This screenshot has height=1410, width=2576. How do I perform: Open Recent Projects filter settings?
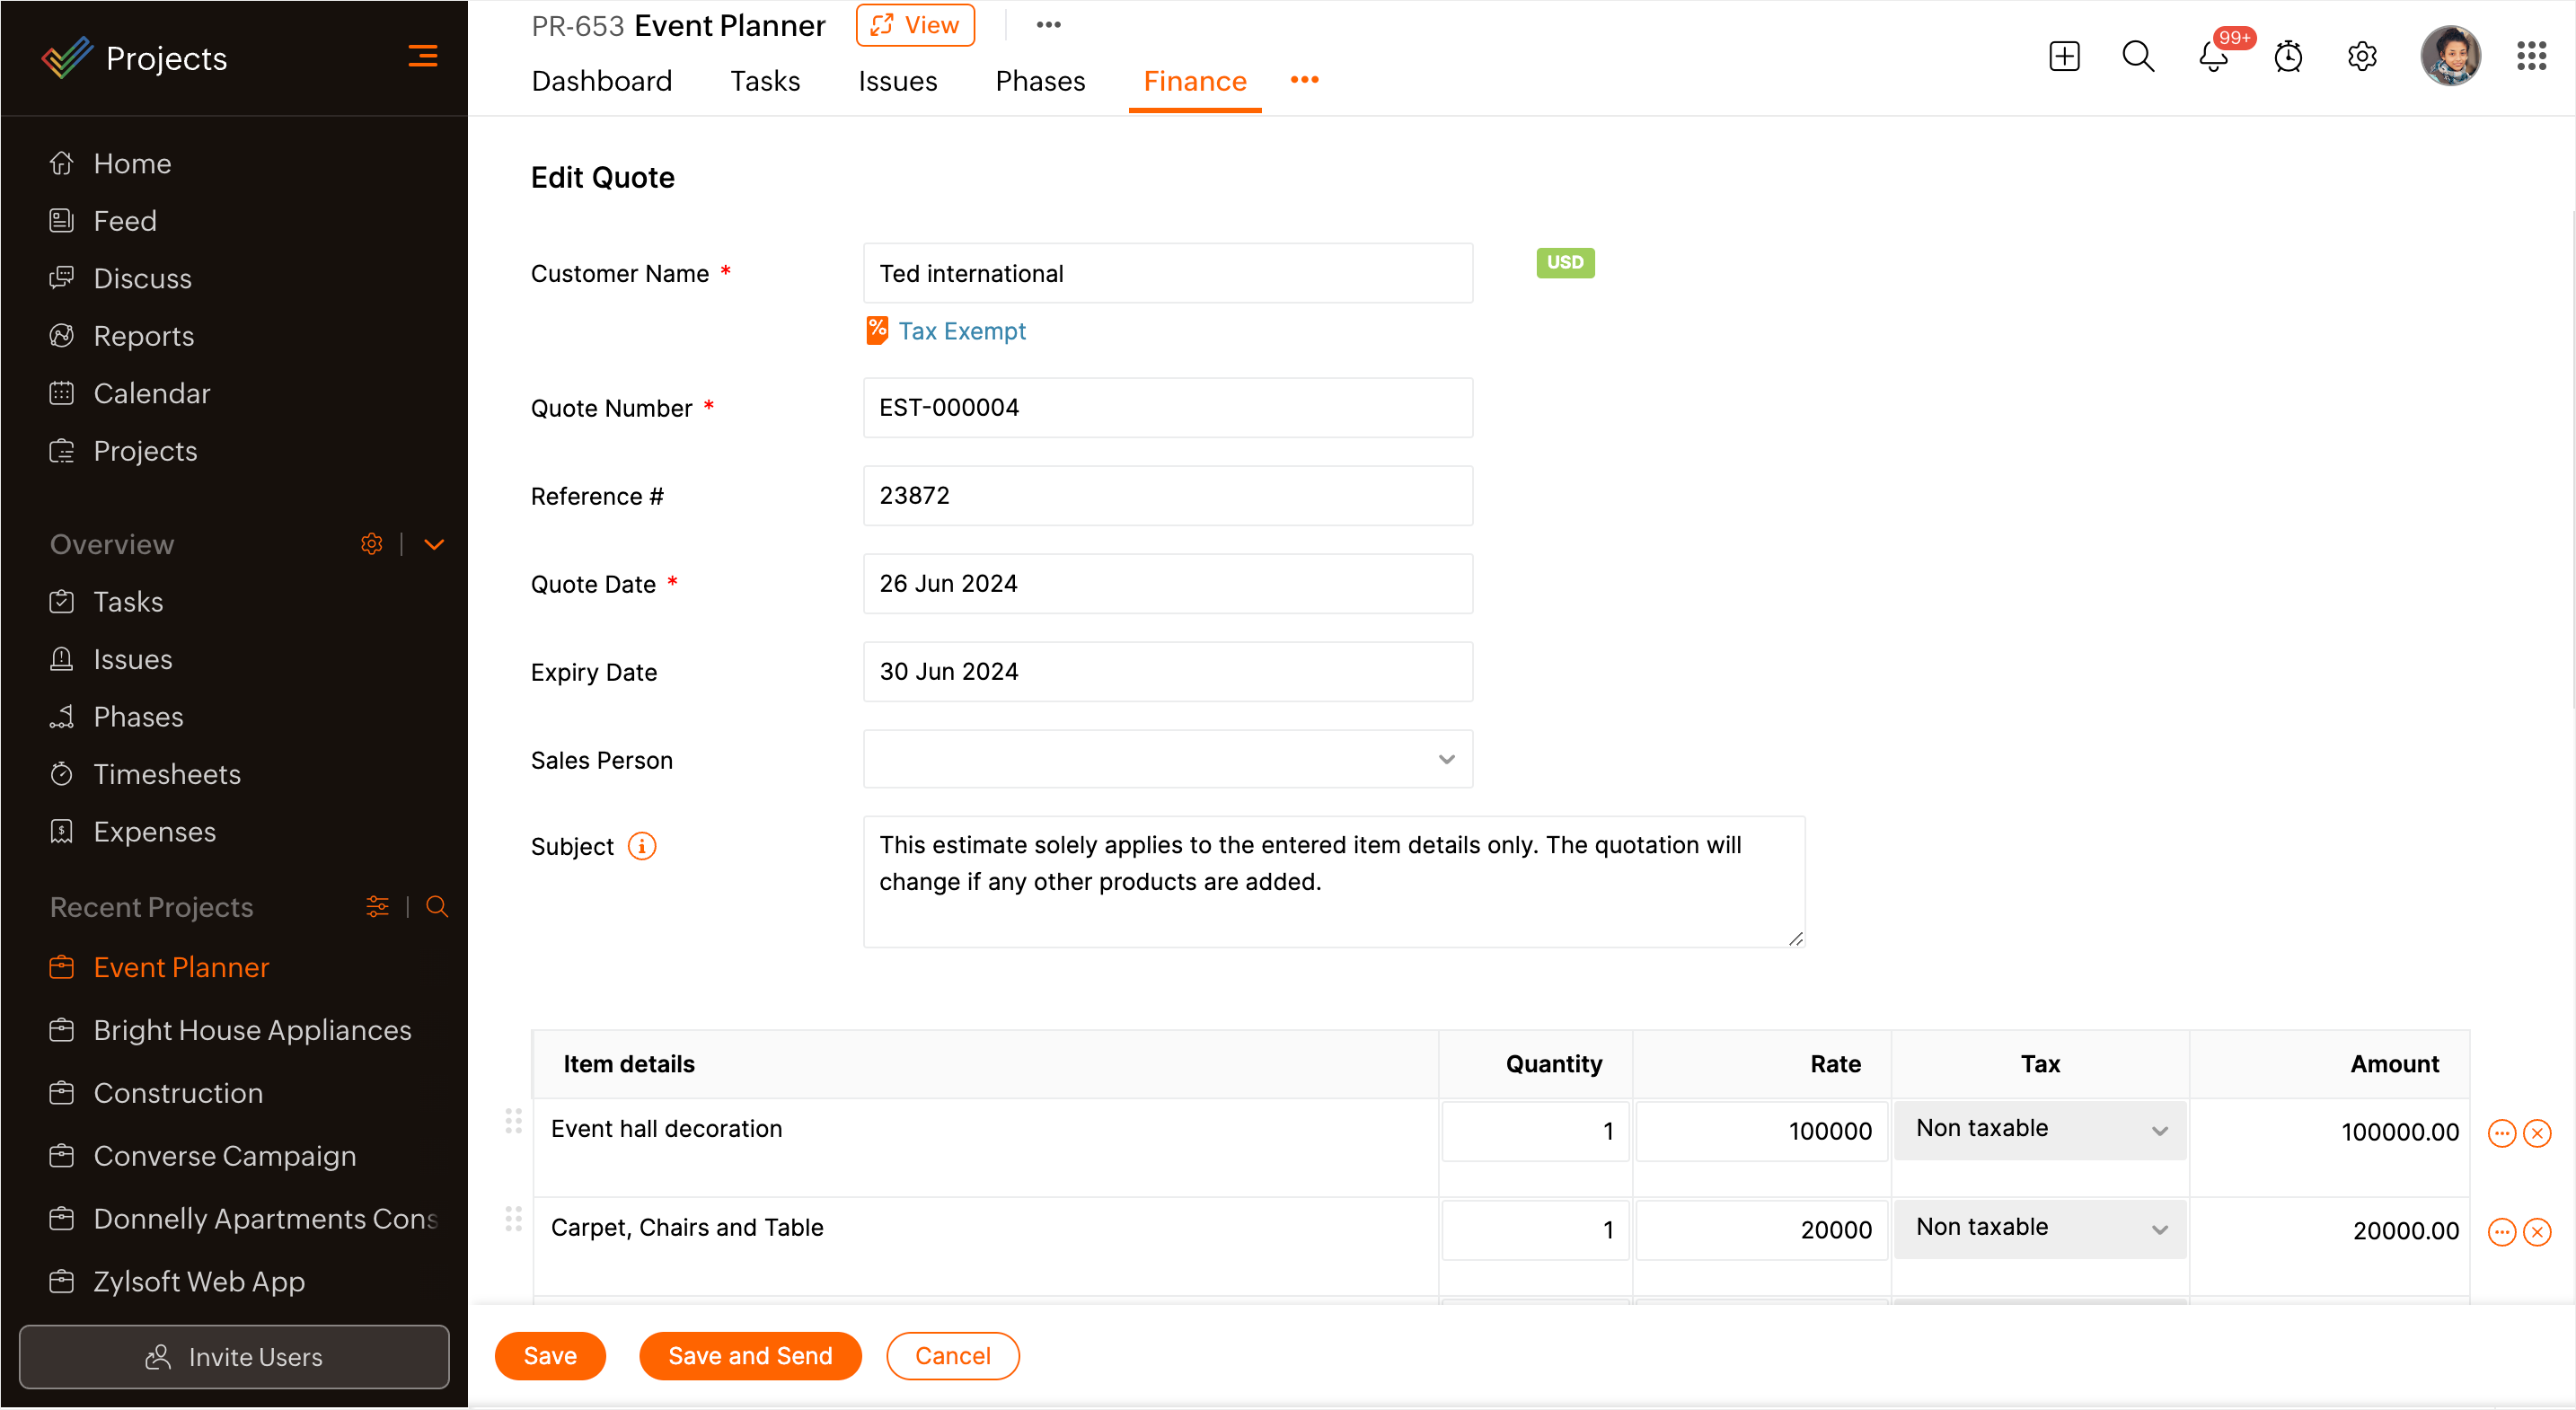pyautogui.click(x=377, y=906)
